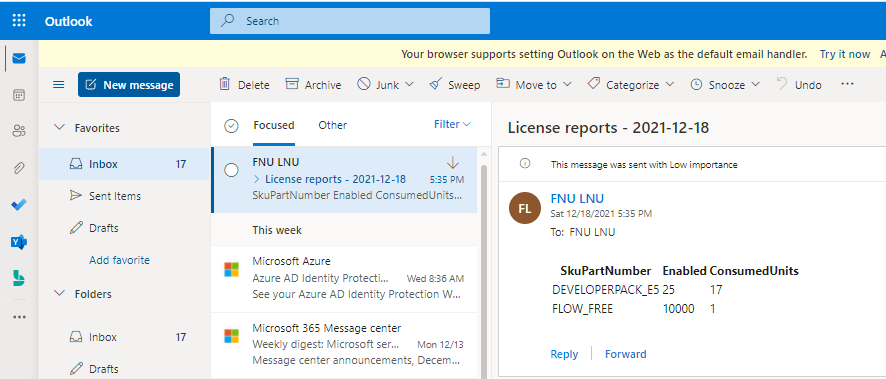Screen dimensions: 886x379
Task: Open the Snooze dropdown arrow
Action: point(755,84)
